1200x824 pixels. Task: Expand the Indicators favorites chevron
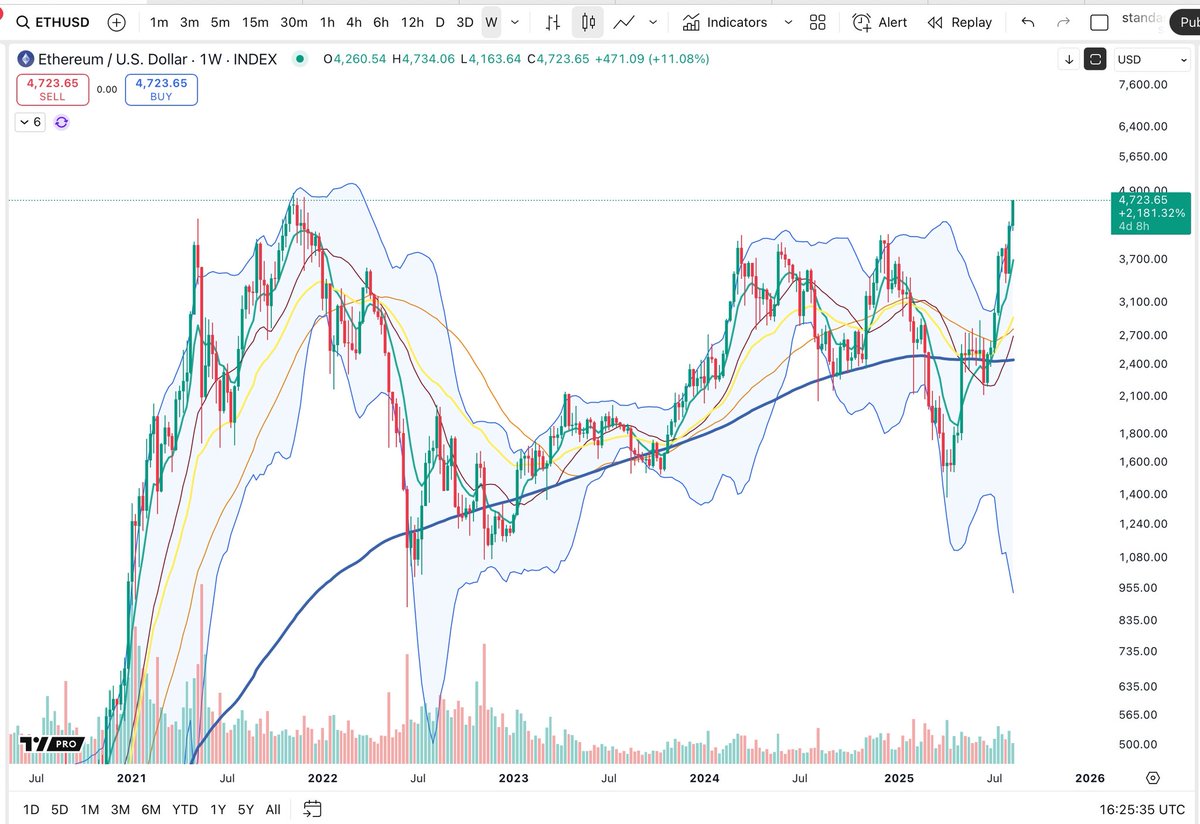788,22
